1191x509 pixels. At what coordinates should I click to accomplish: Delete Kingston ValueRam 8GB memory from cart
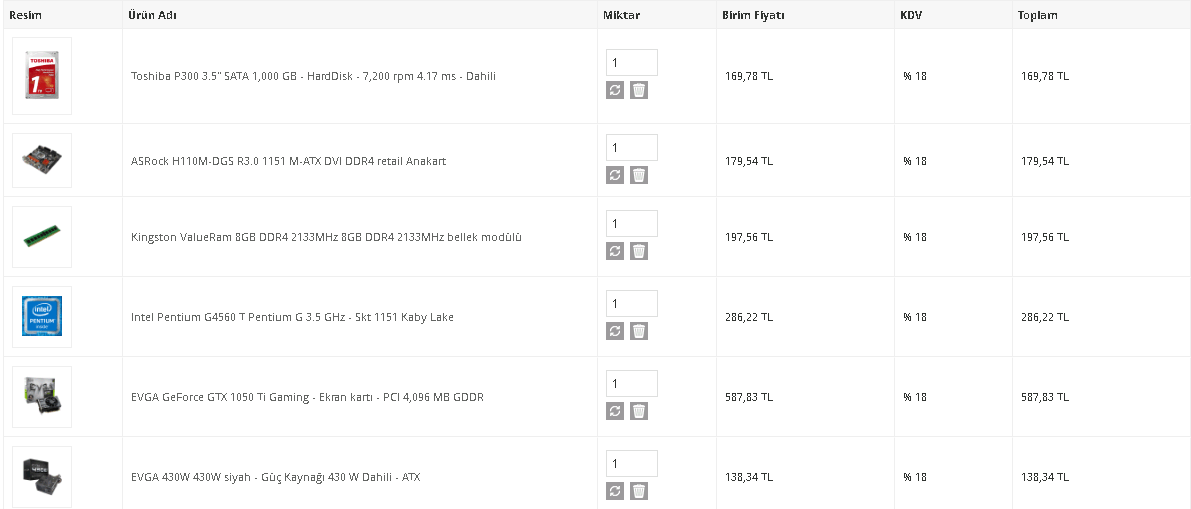(x=639, y=251)
